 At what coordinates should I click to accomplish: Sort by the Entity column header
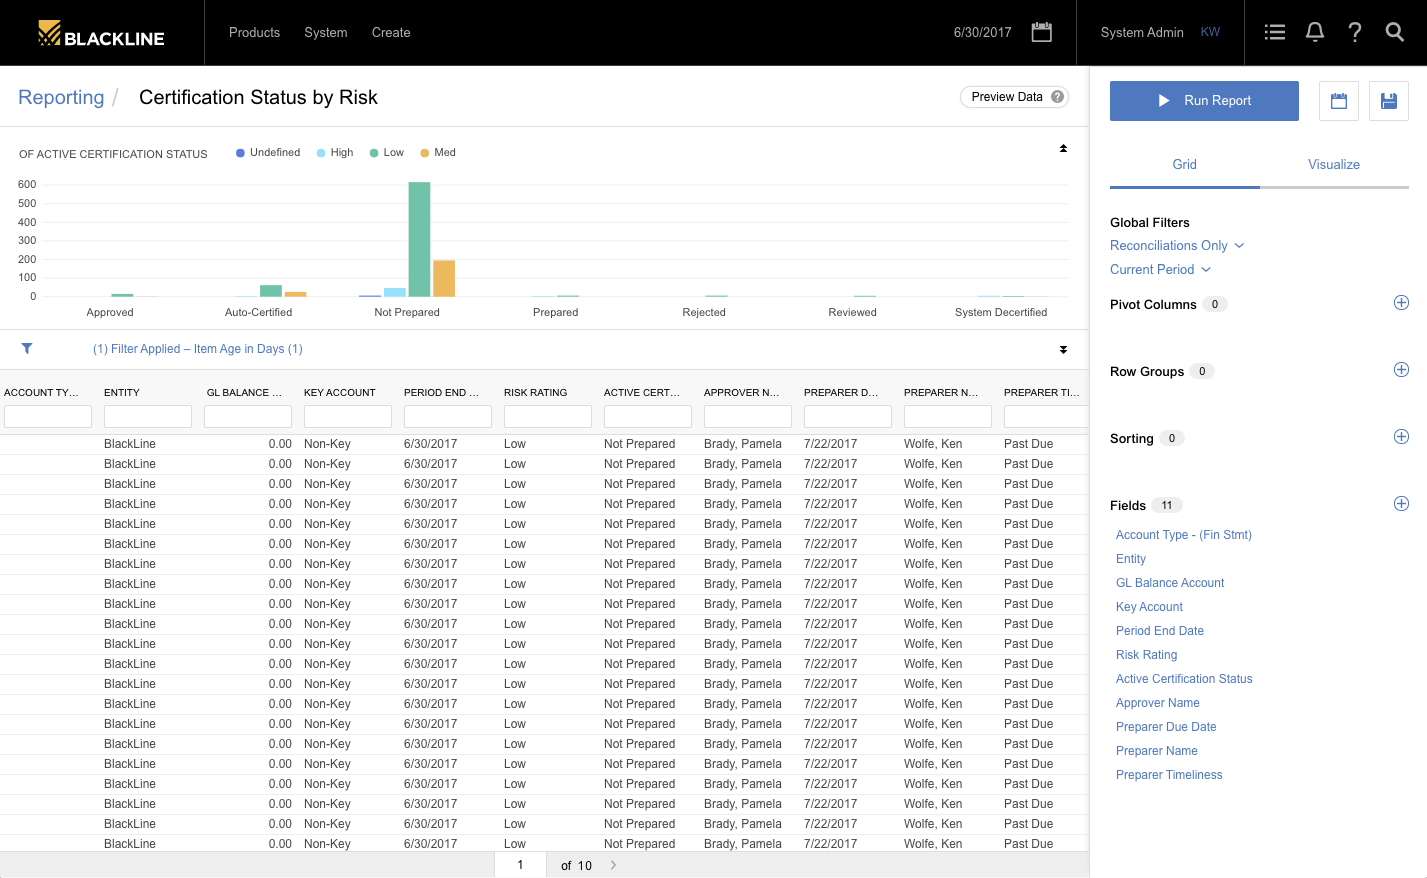[x=122, y=393]
